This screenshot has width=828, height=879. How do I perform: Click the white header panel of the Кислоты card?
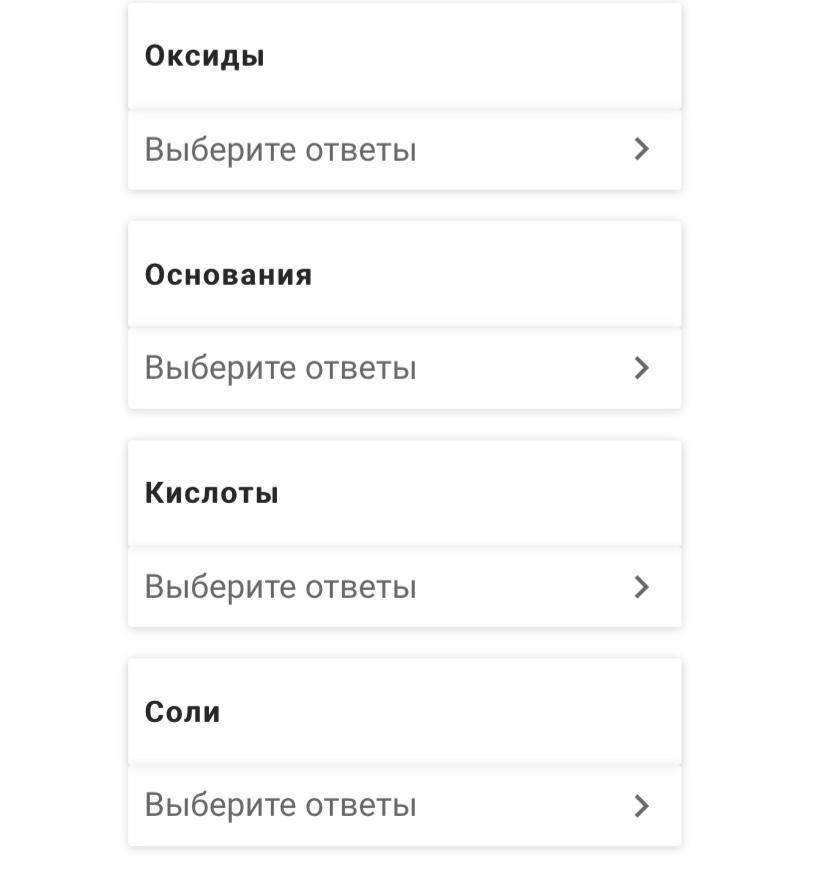click(470, 493)
